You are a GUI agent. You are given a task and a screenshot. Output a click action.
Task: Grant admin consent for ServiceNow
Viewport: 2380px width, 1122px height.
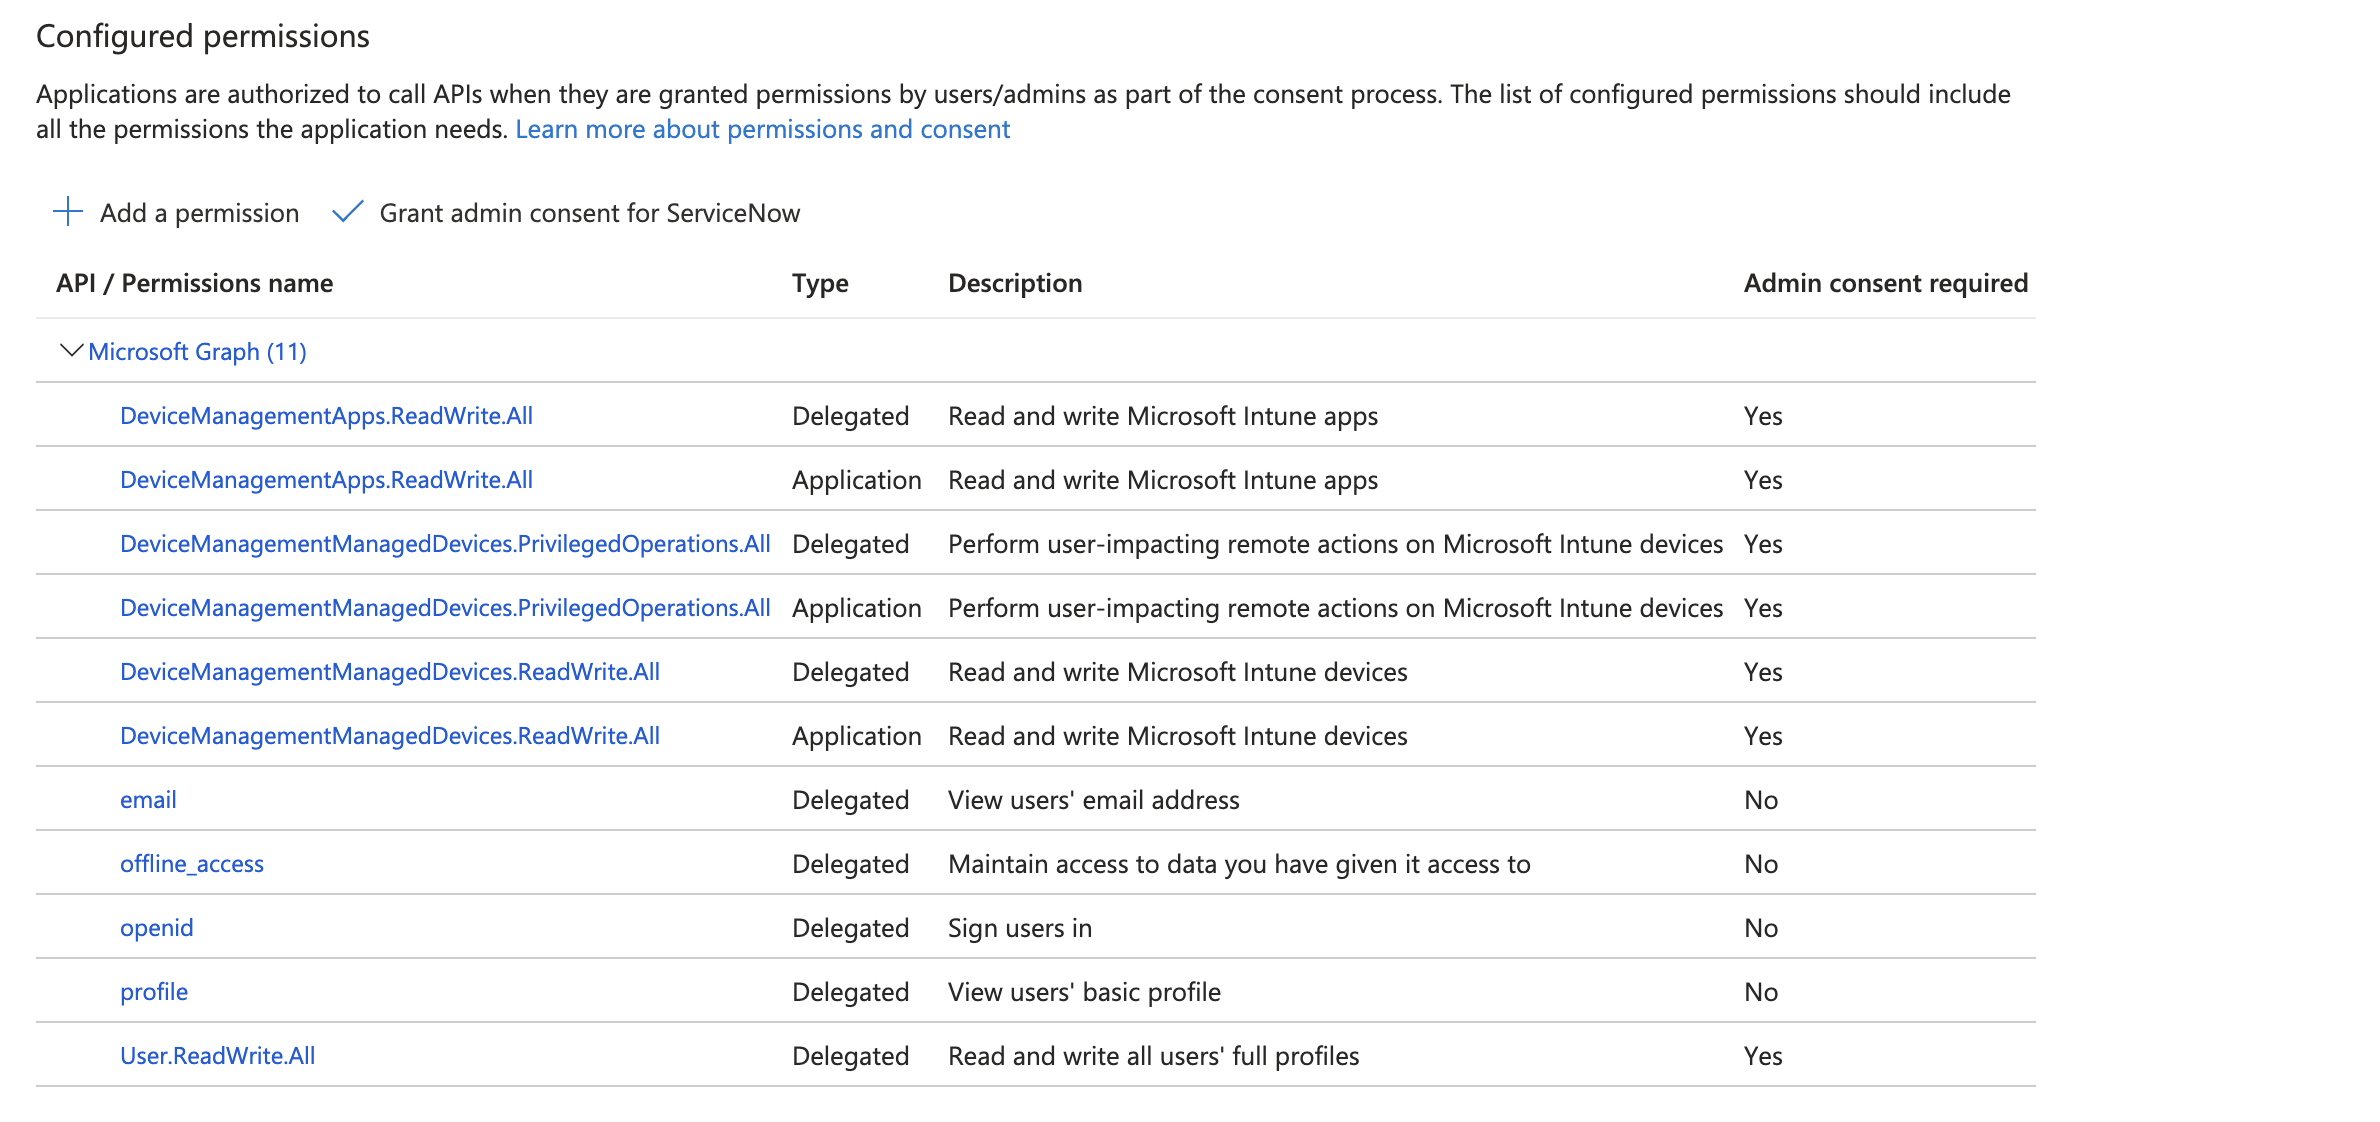(566, 213)
